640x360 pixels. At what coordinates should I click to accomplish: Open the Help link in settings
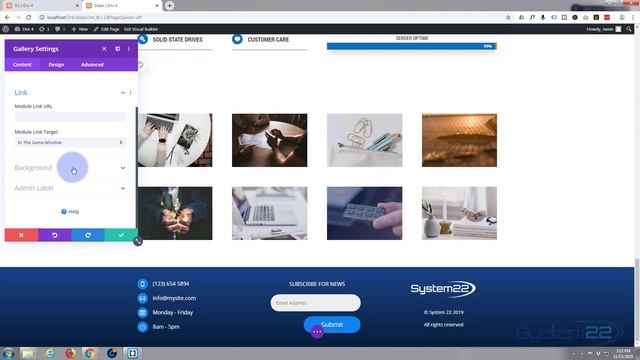pyautogui.click(x=70, y=211)
